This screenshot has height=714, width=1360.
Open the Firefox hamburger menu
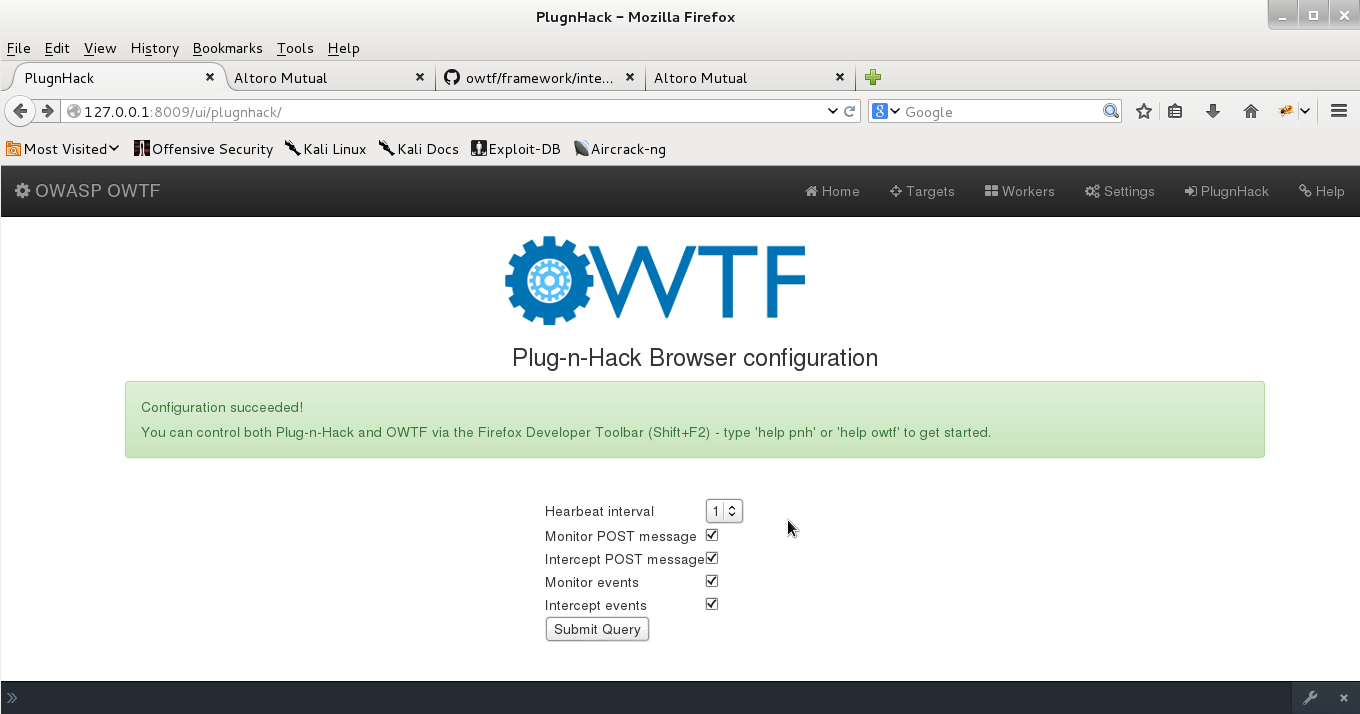pyautogui.click(x=1339, y=111)
